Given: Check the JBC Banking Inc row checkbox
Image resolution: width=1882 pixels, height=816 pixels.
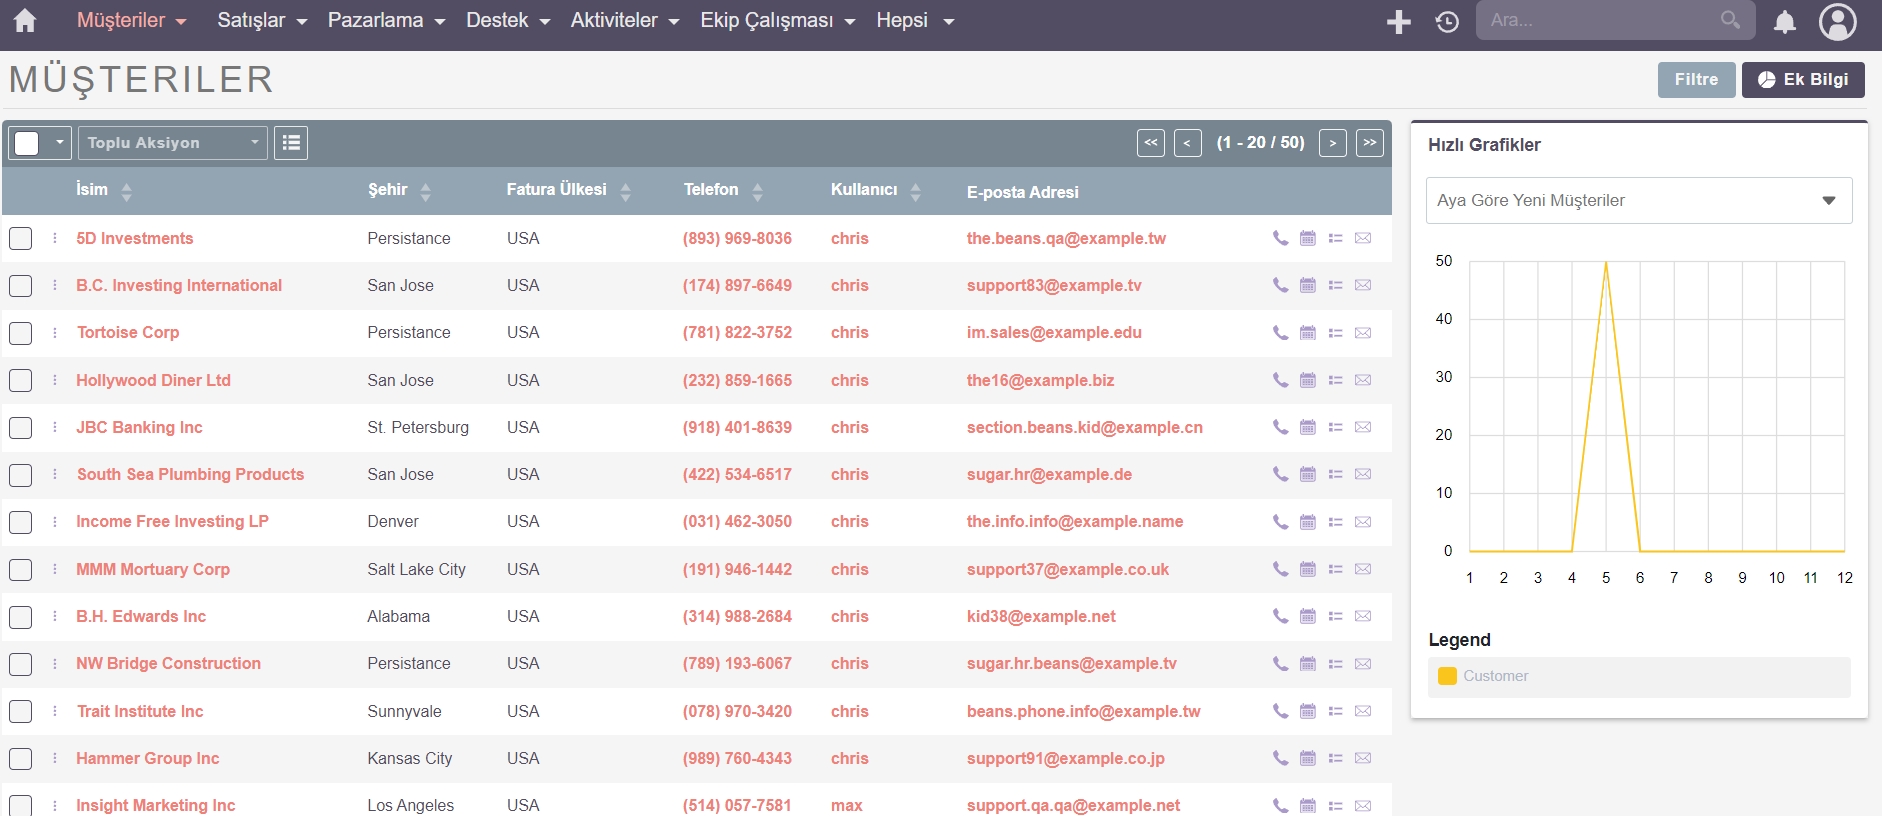Looking at the screenshot, I should click(20, 427).
